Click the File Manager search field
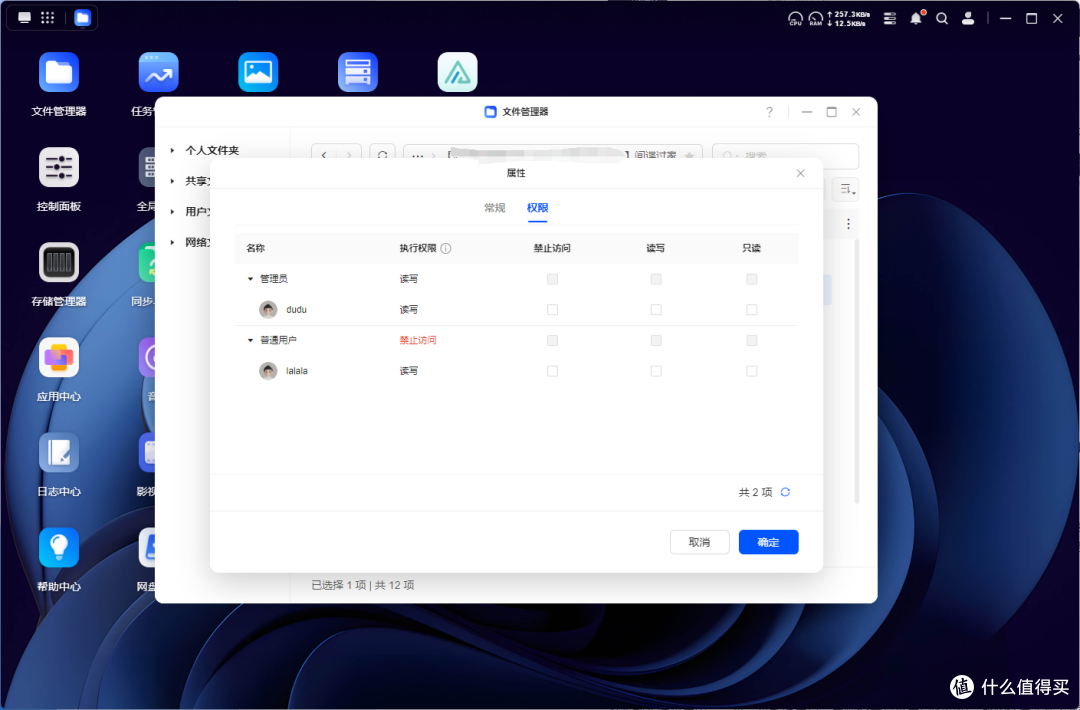Screen dimensions: 1080x710 [785, 155]
